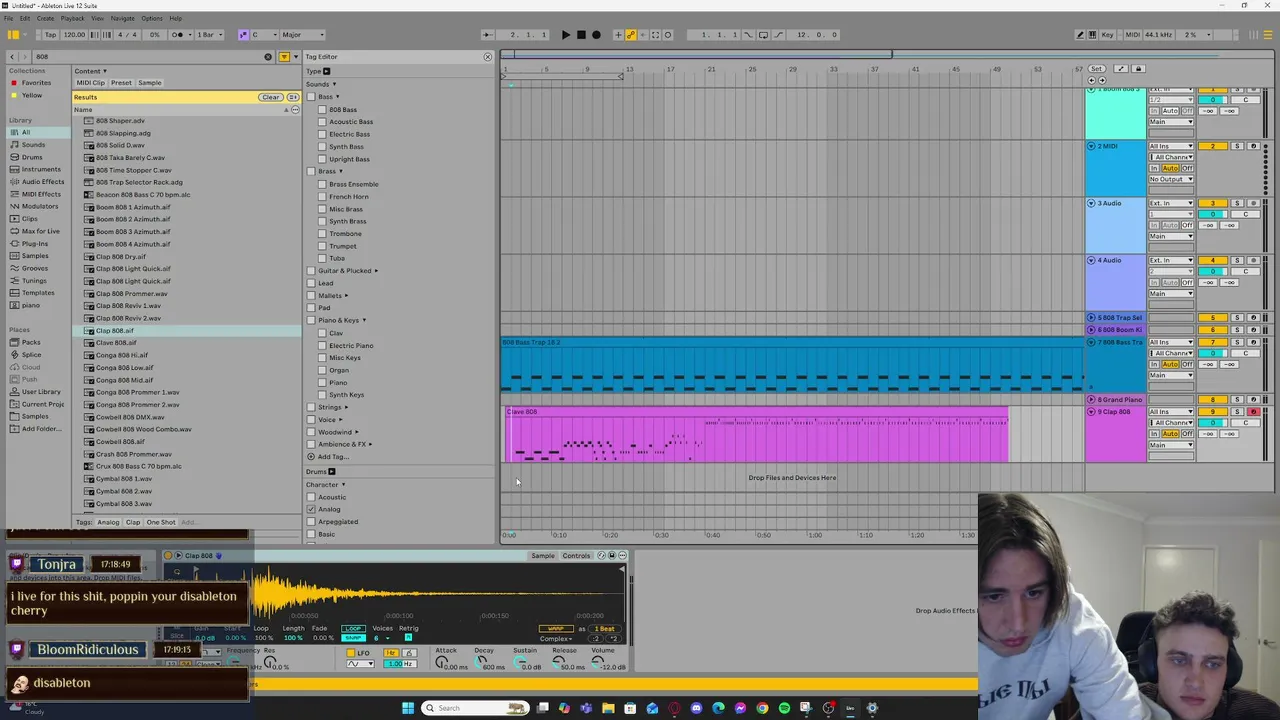Viewport: 1280px width, 720px height.
Task: Arm the 3 Audio track for recording
Action: pos(1253,204)
